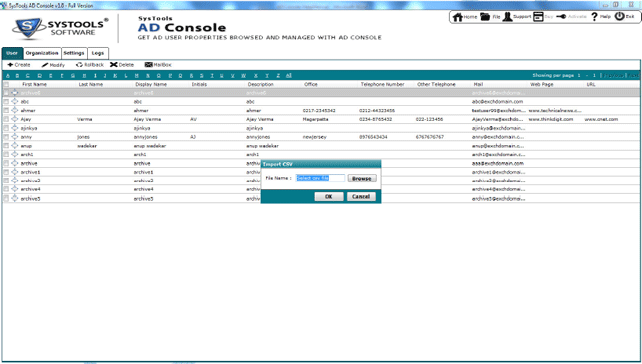Open the Support icon
The height and width of the screenshot is (364, 642).
[507, 17]
